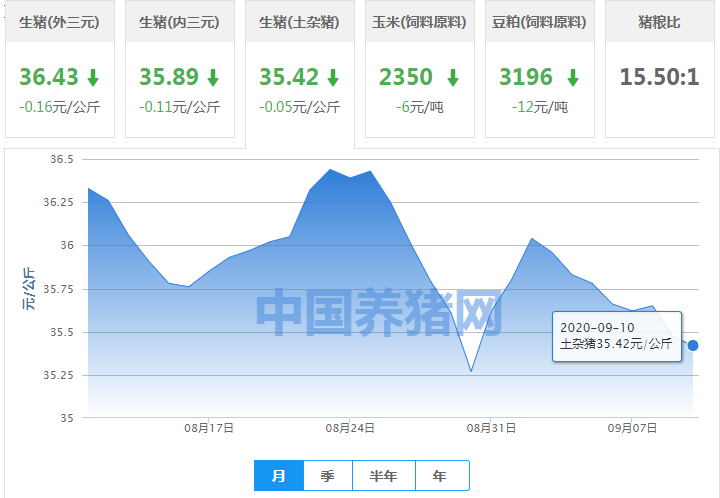Open the 猪粮比 ratio tab
Screen dimensions: 720x498
click(x=660, y=21)
